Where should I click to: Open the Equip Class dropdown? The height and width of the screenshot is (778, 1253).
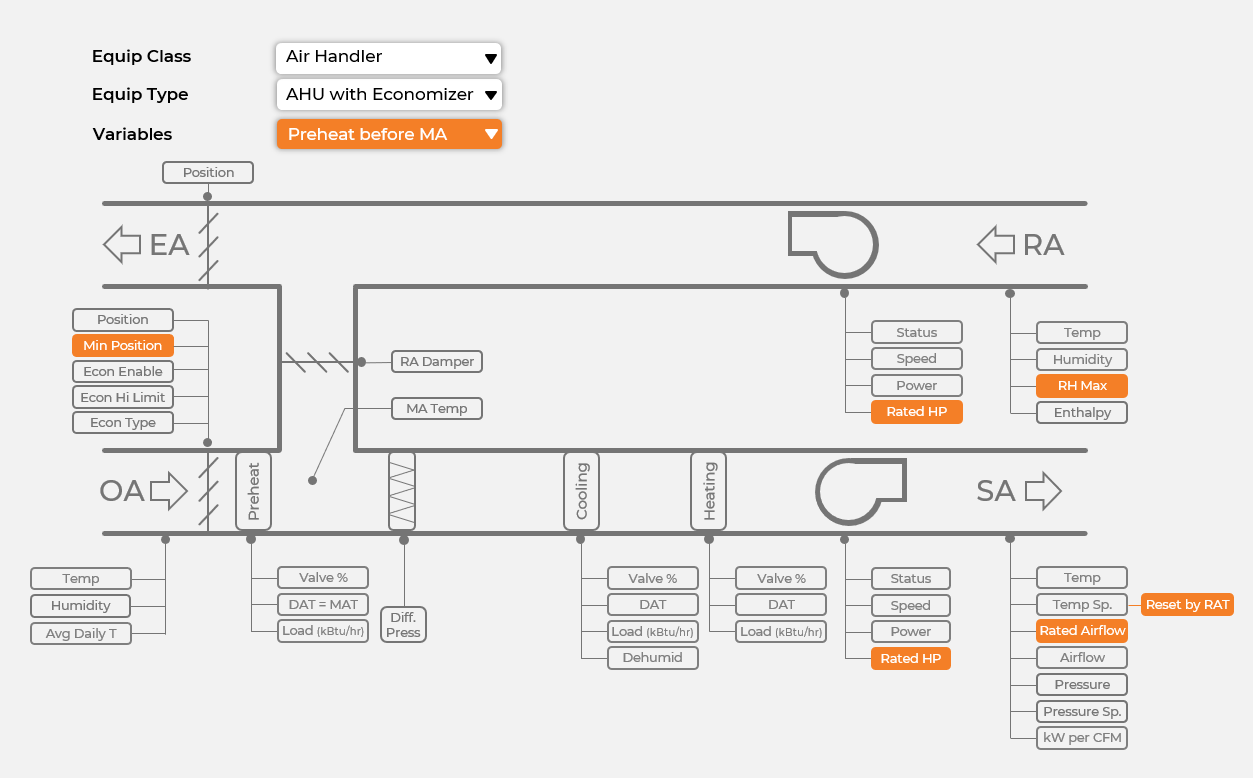coord(388,57)
